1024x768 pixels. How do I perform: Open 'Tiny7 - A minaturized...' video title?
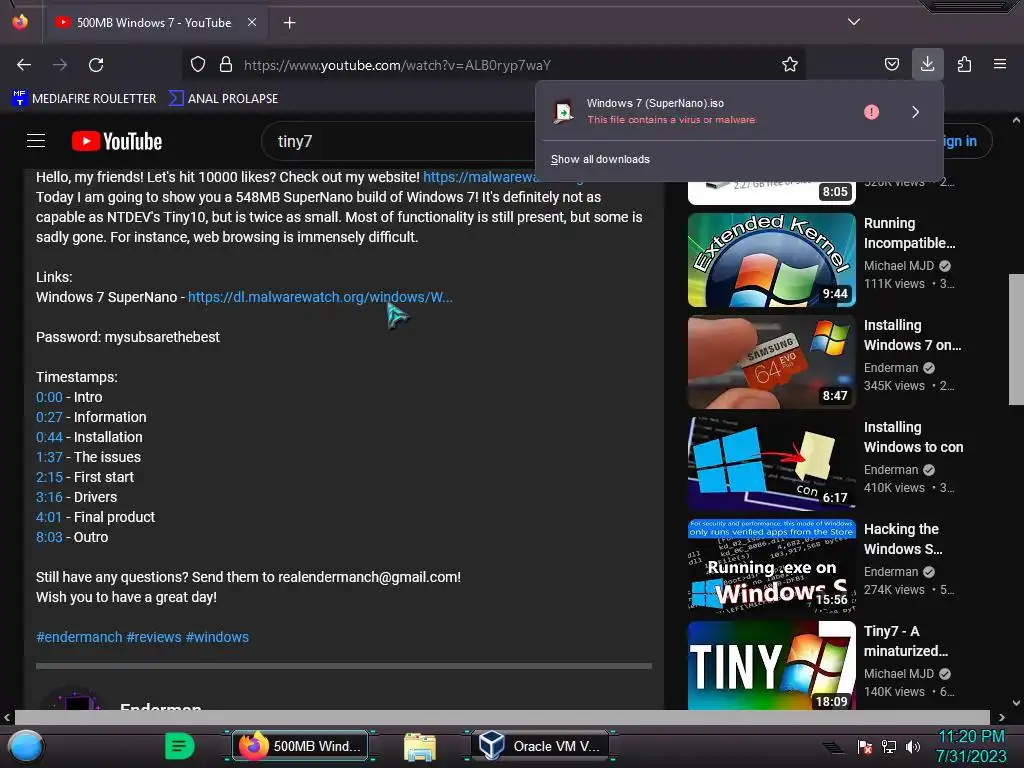click(x=906, y=641)
